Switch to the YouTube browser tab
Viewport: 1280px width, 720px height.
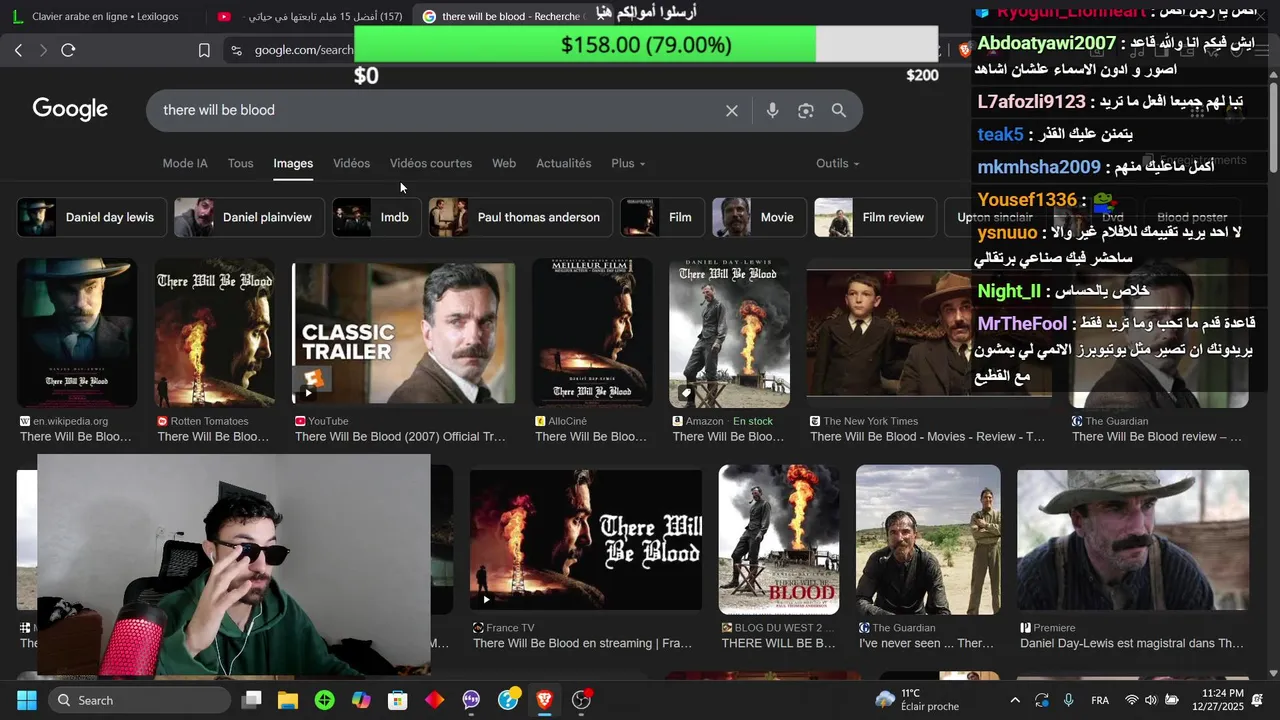pyautogui.click(x=310, y=16)
